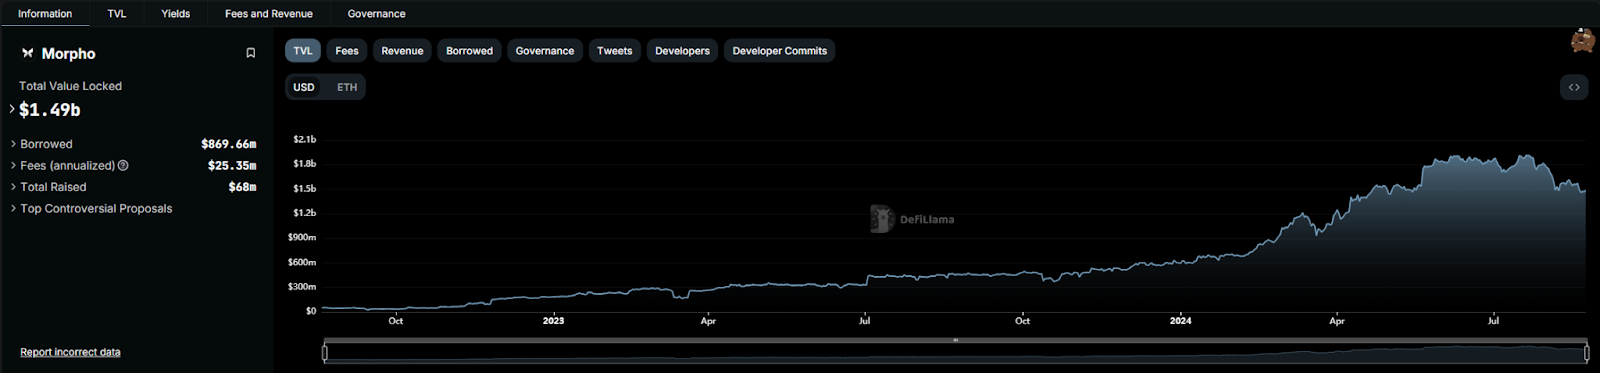1600x373 pixels.
Task: Click the llama avatar icon
Action: [1582, 41]
